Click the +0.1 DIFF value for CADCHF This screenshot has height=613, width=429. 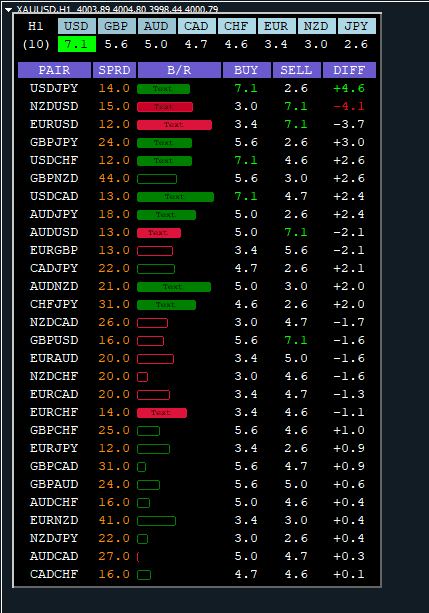349,574
